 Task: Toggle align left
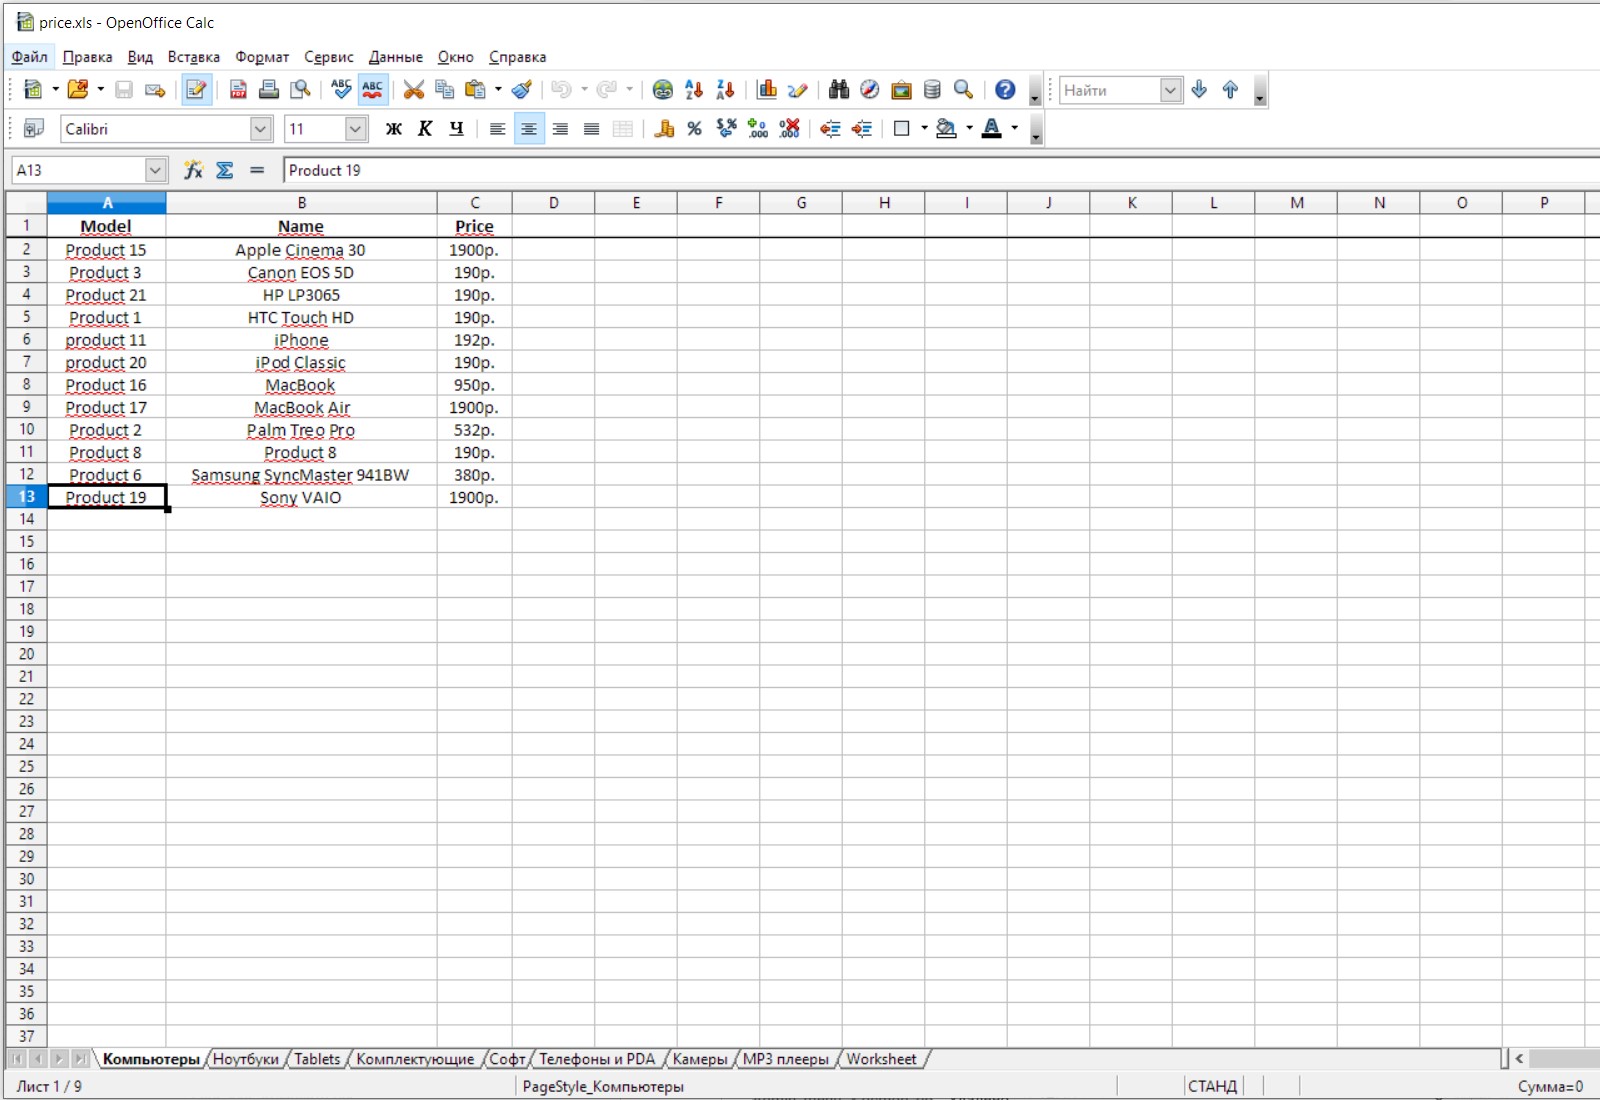point(497,129)
